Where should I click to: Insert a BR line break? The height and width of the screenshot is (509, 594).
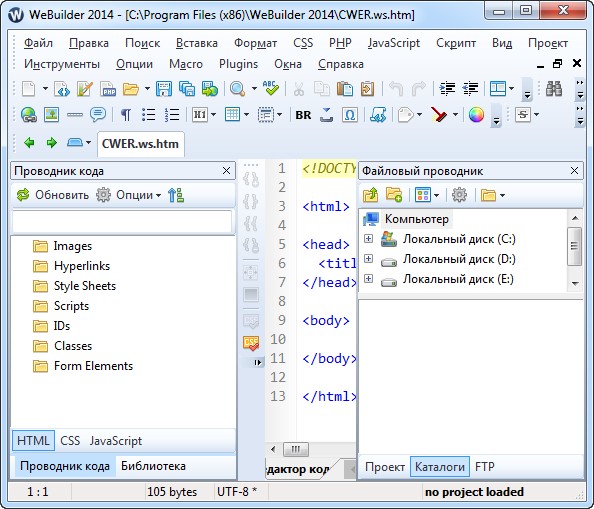pyautogui.click(x=303, y=115)
